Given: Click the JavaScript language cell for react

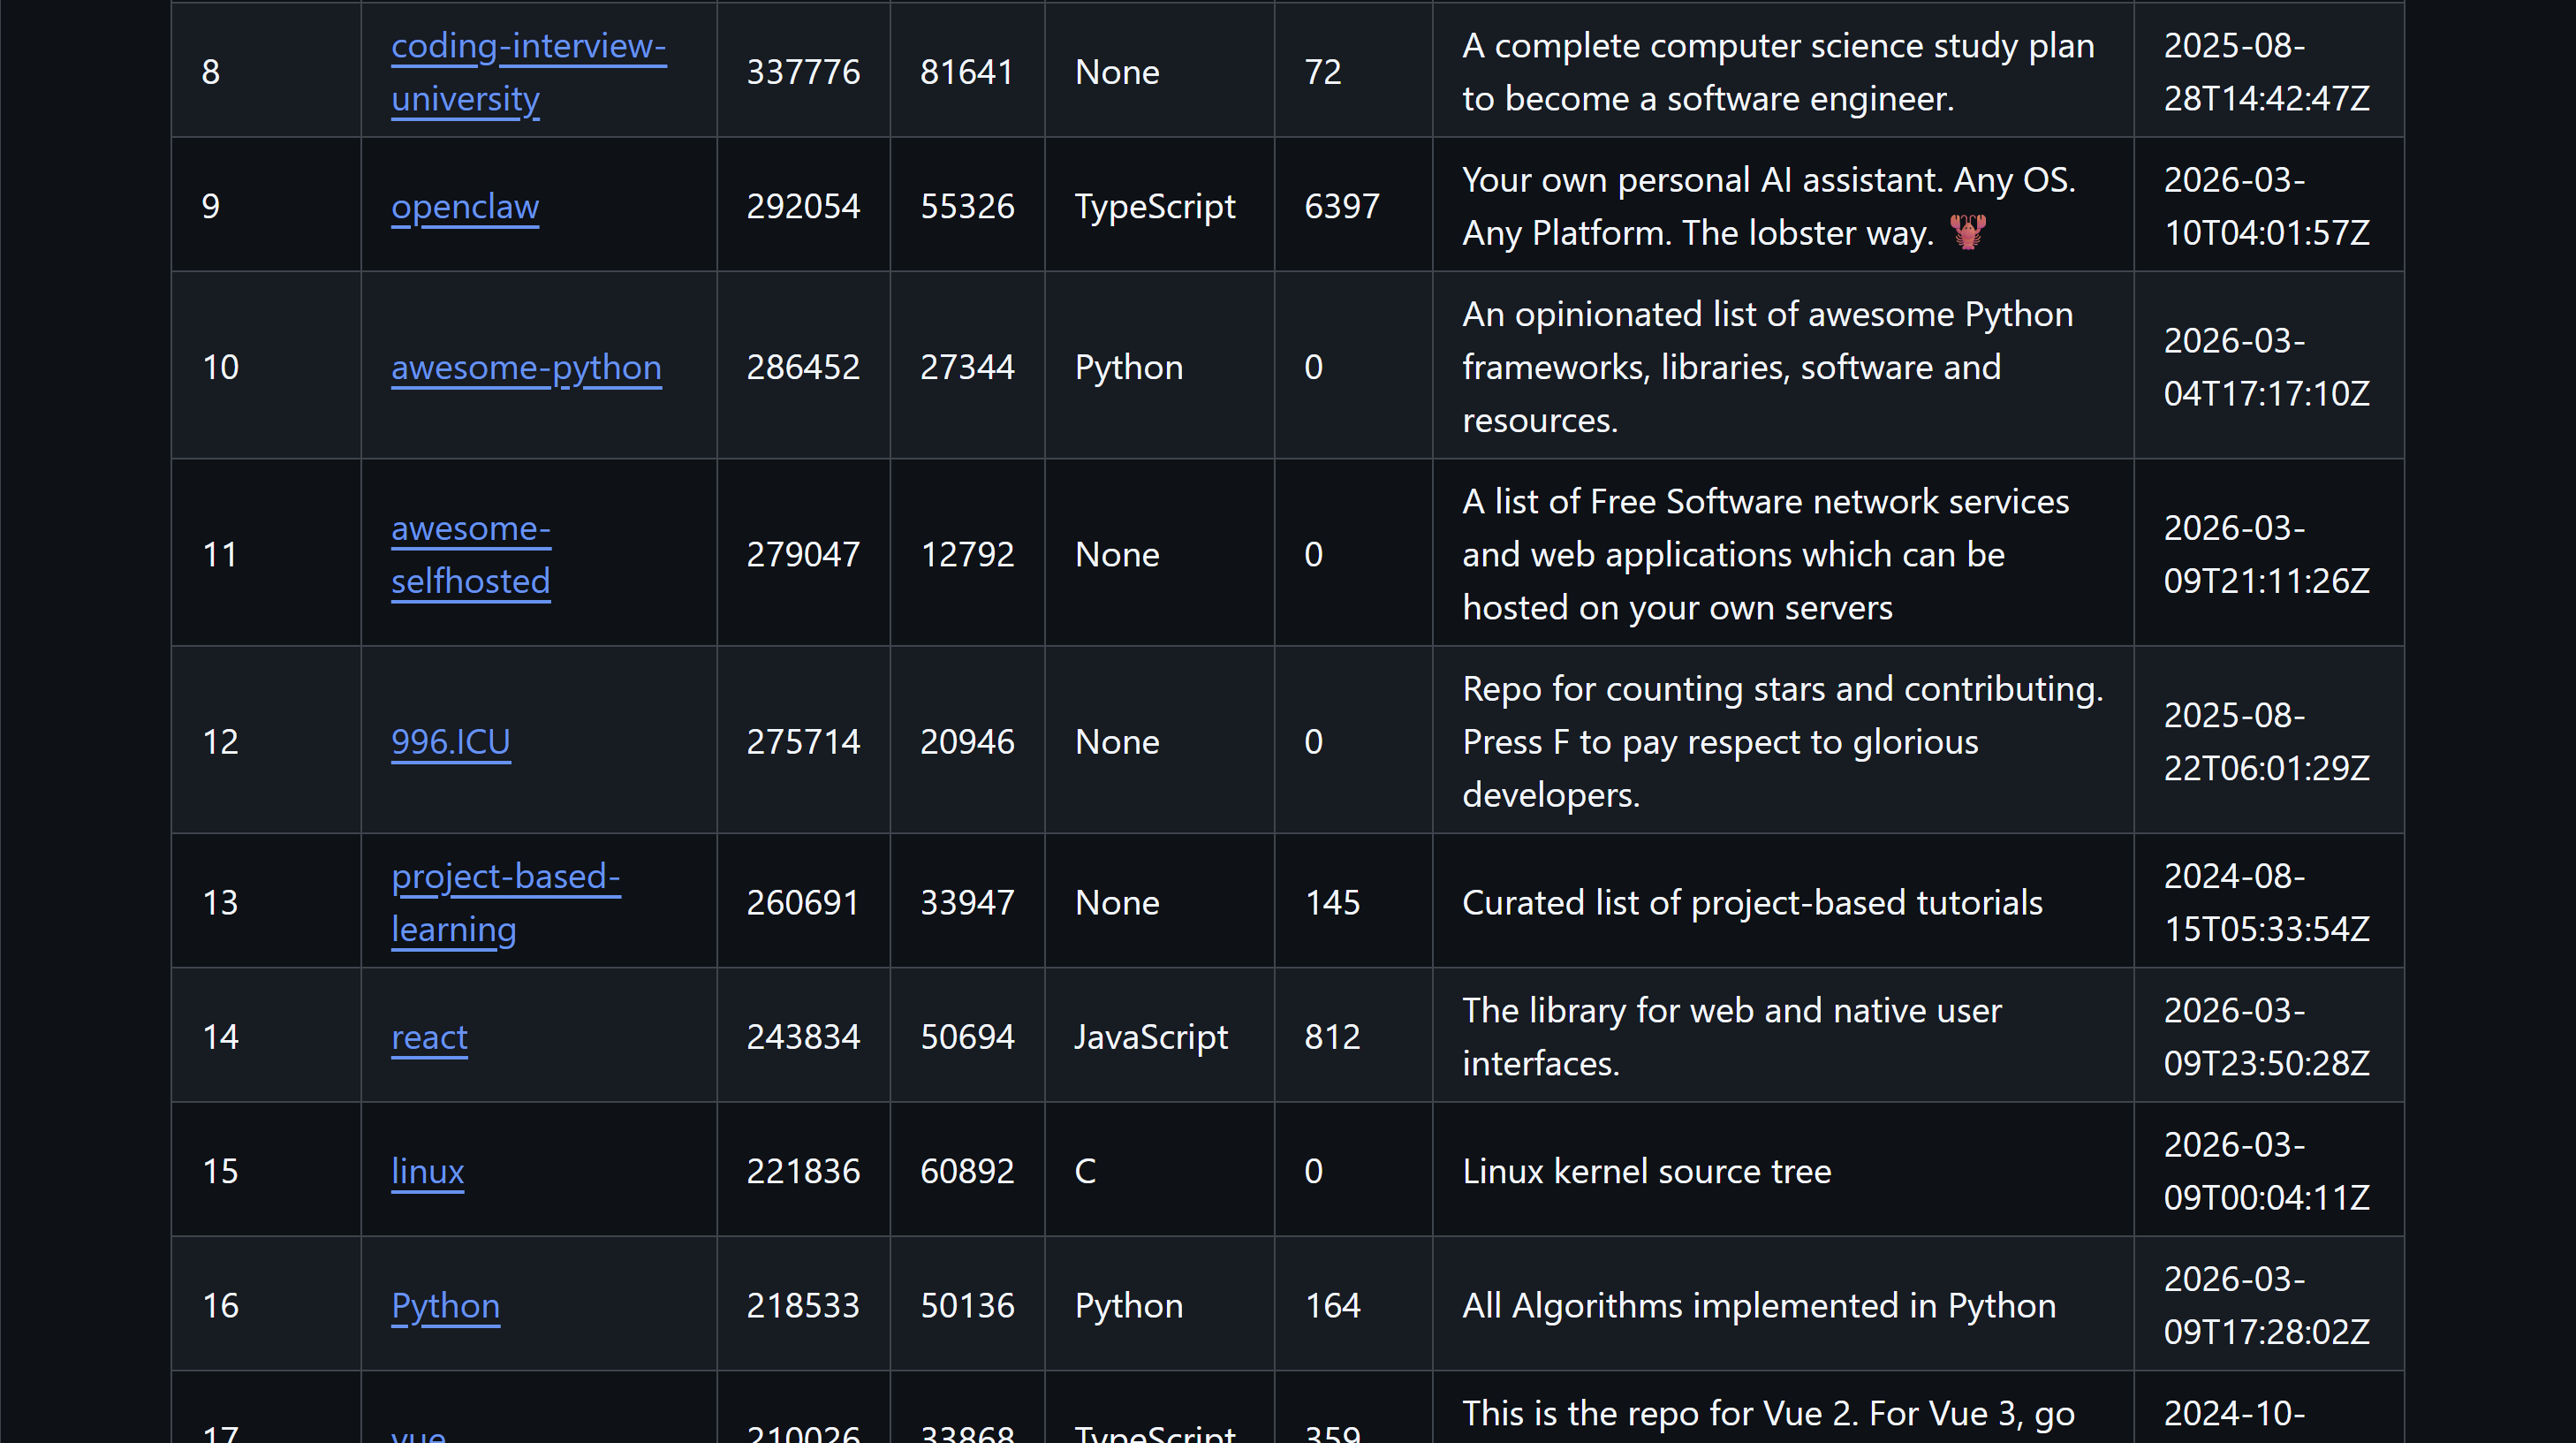Looking at the screenshot, I should click(1150, 1037).
